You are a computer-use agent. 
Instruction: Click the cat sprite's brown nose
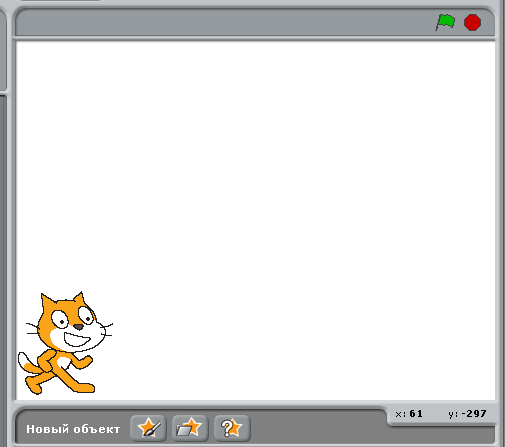(x=79, y=327)
